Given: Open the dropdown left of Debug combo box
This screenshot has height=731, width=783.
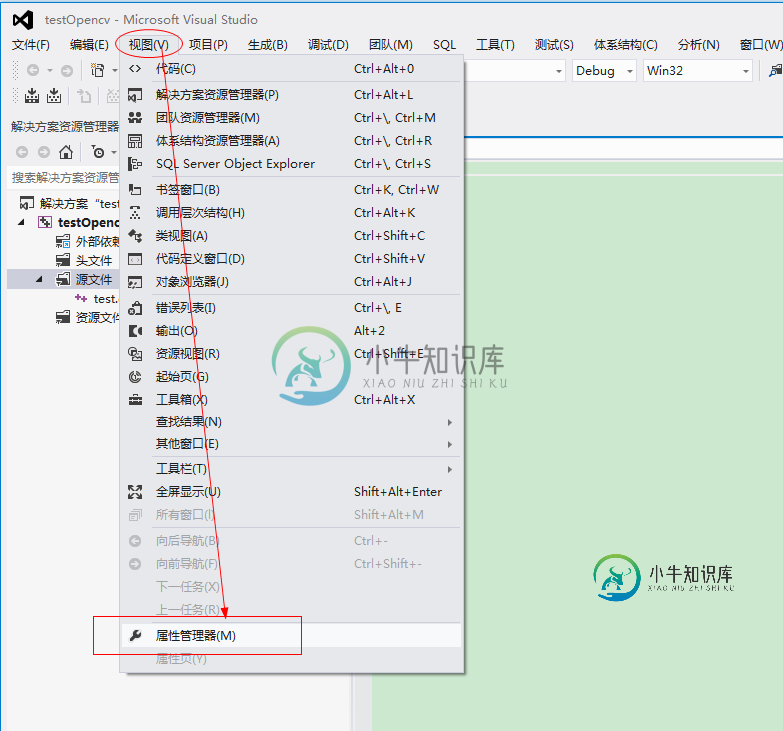Looking at the screenshot, I should click(x=558, y=71).
